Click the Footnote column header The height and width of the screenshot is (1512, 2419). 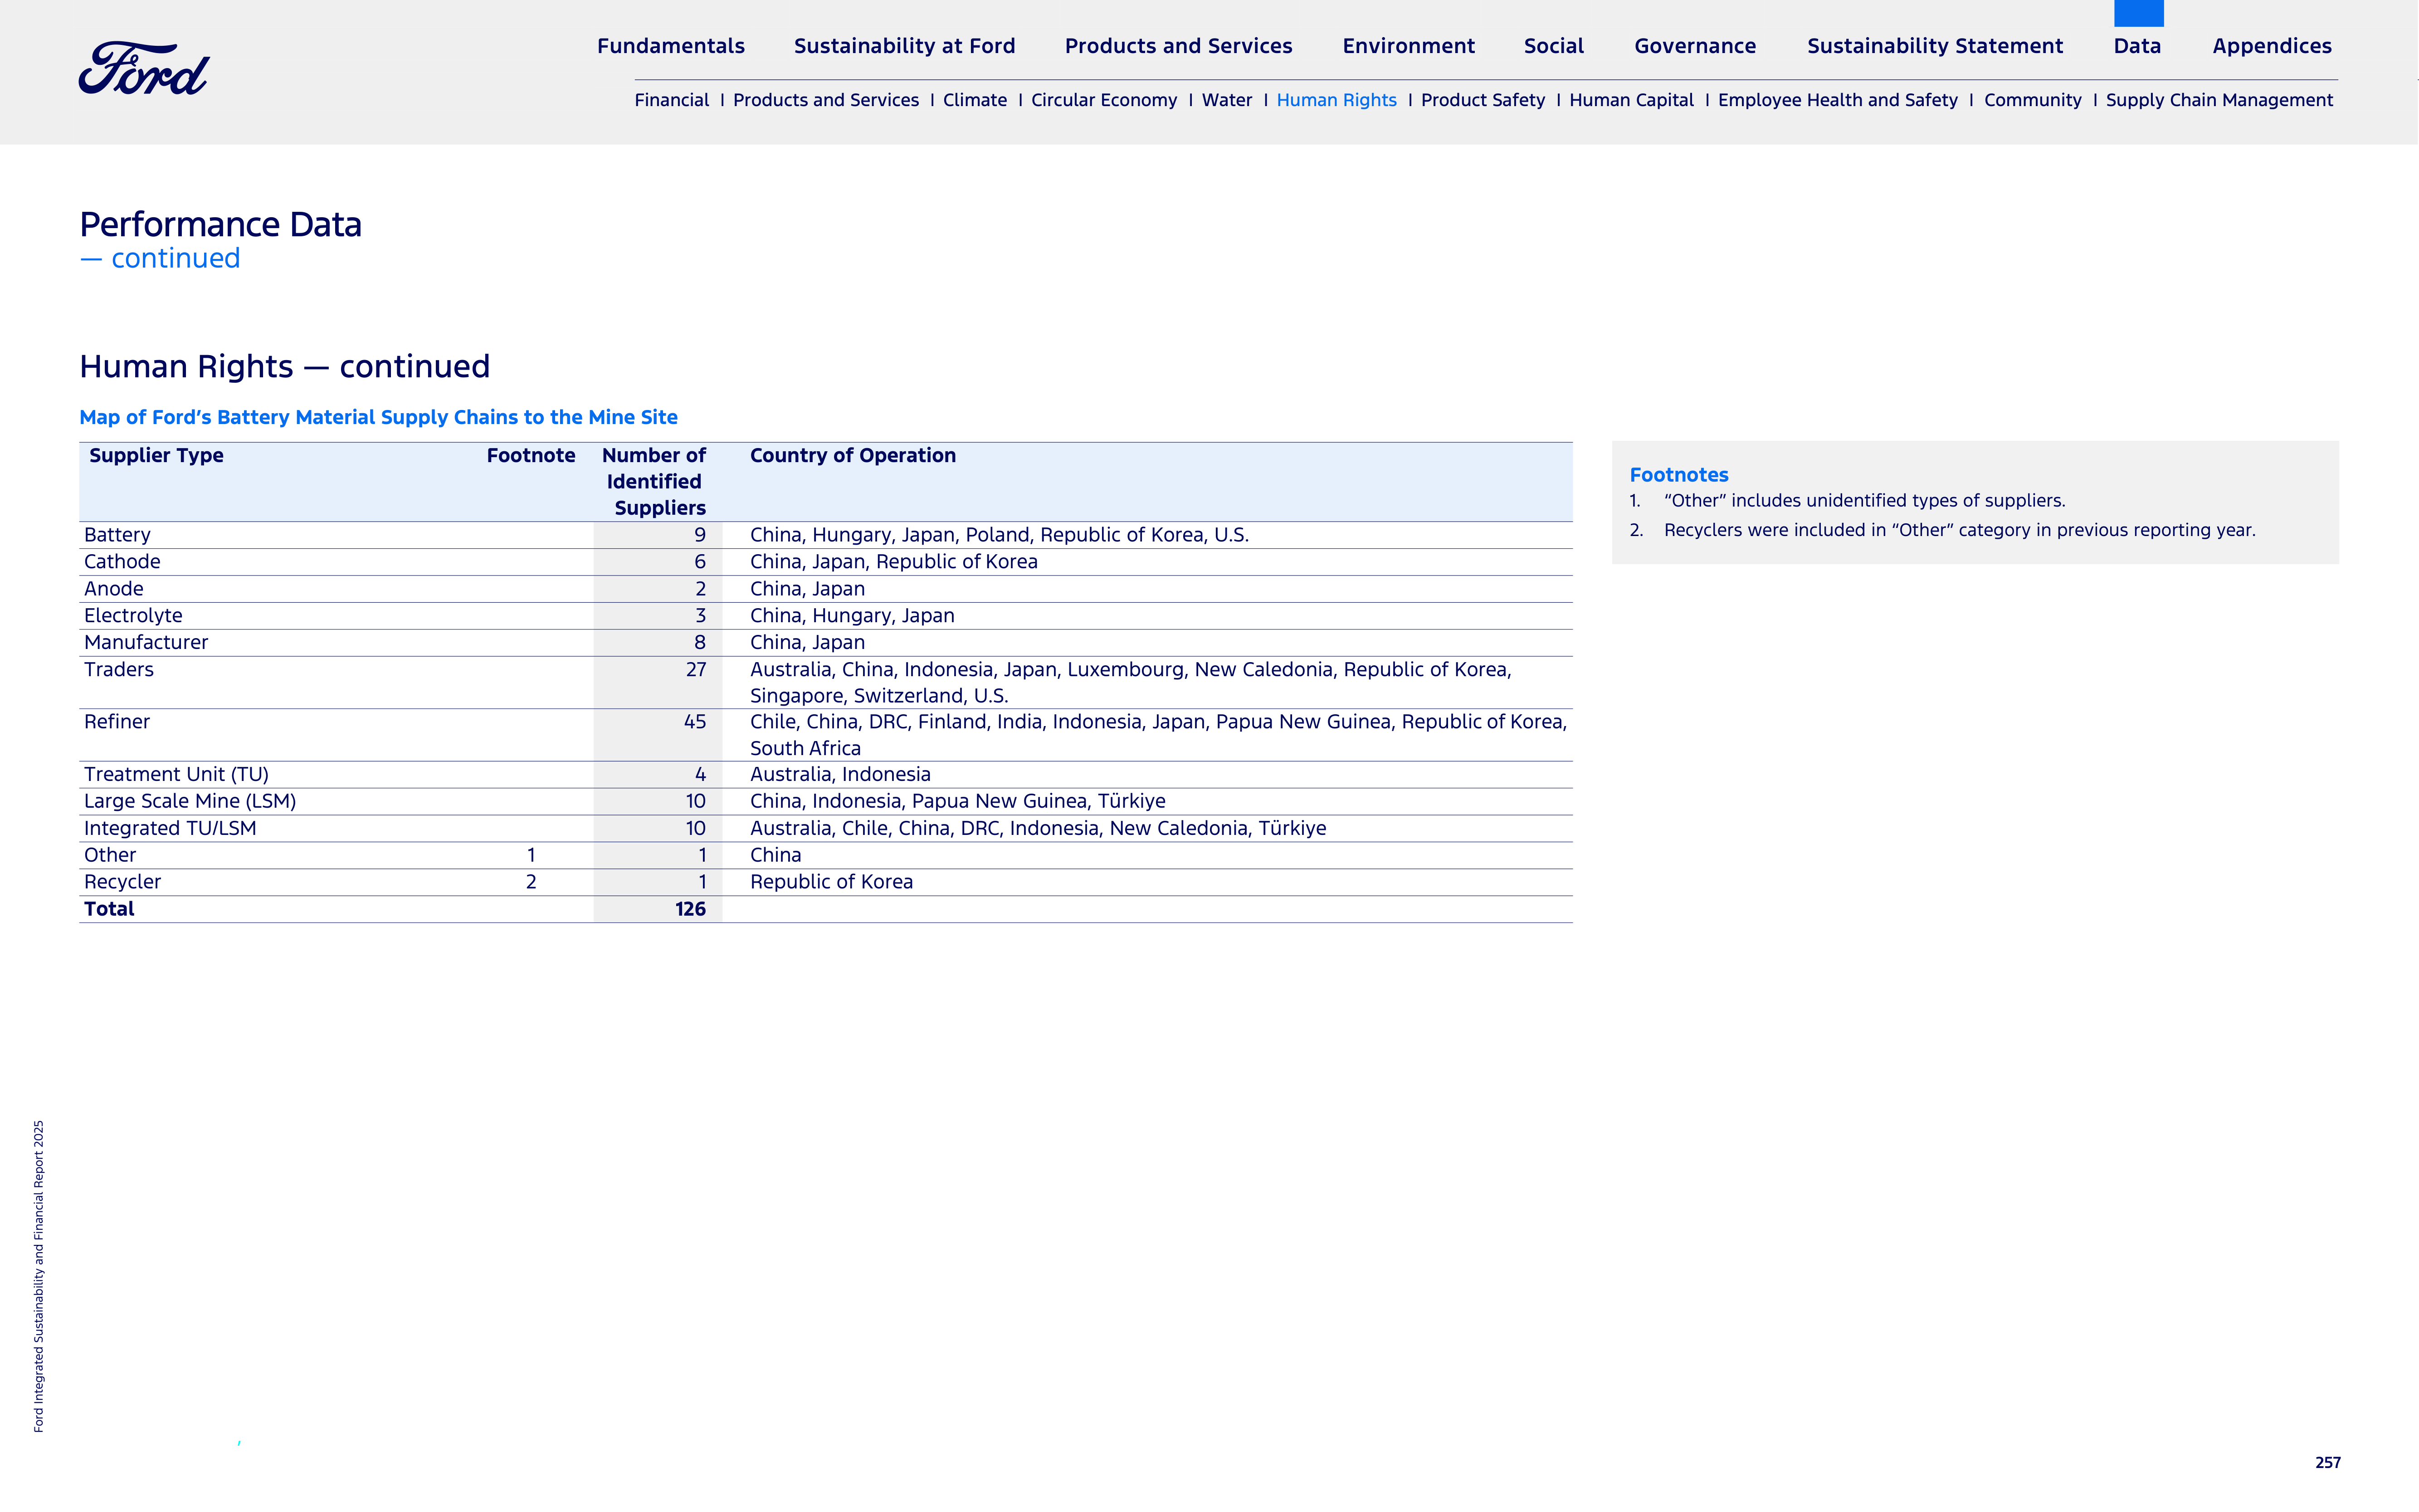531,455
